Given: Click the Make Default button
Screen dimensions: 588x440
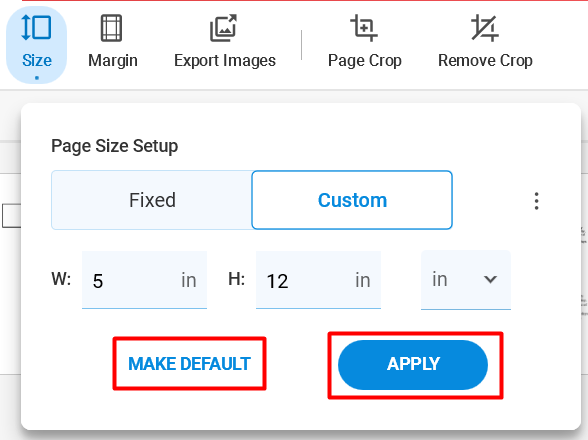Looking at the screenshot, I should pyautogui.click(x=189, y=363).
